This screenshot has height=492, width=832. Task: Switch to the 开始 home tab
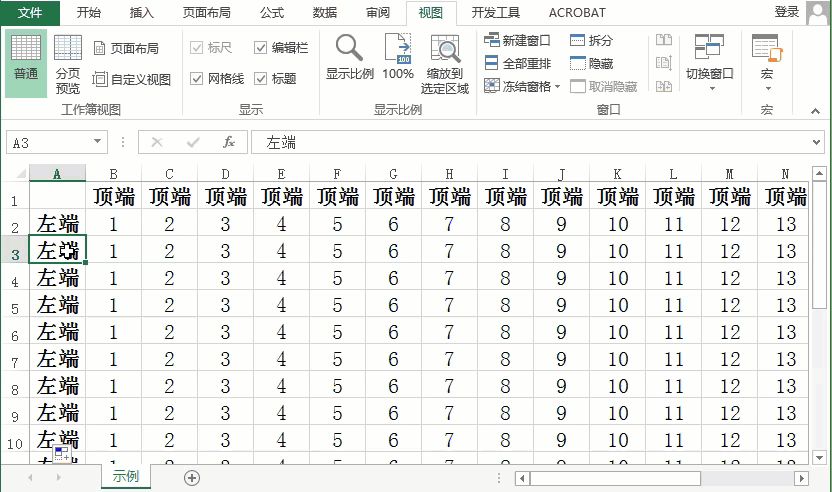(89, 13)
